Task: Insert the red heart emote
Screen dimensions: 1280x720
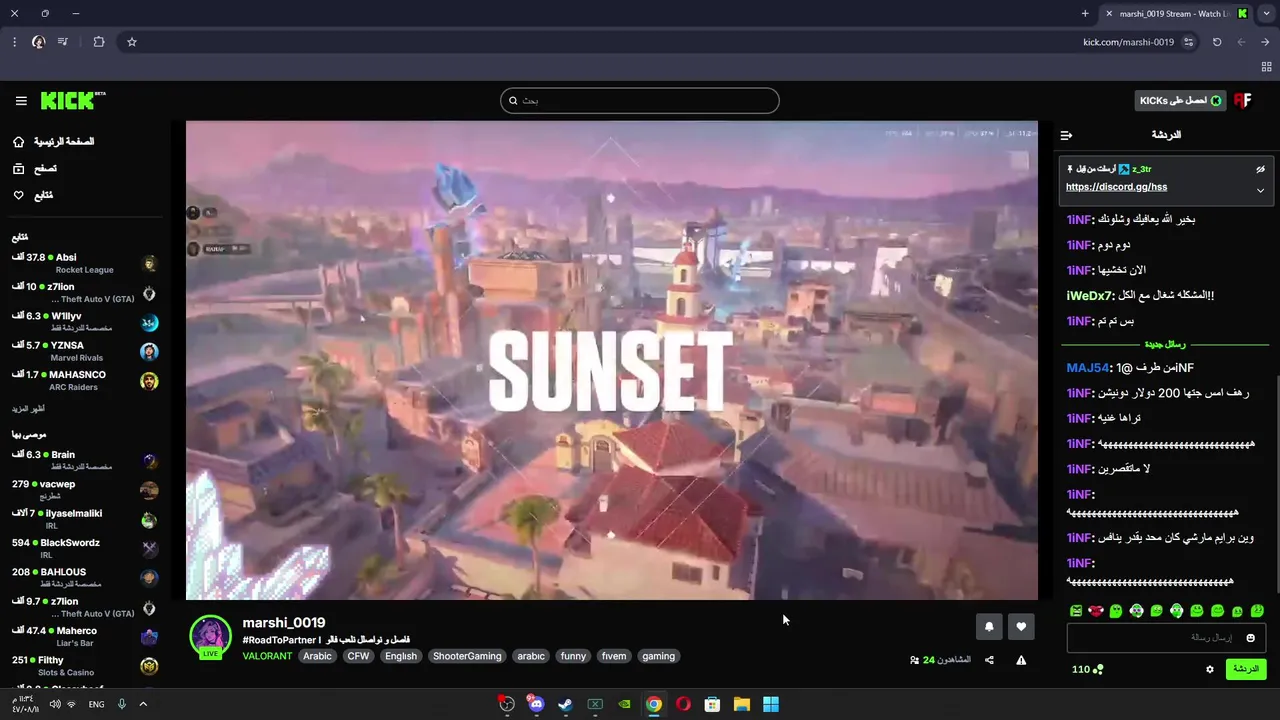Action: point(1096,611)
